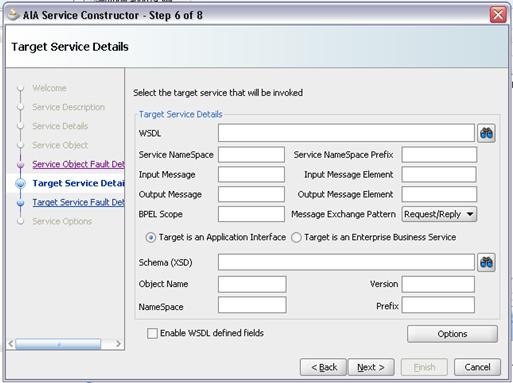Image resolution: width=513 pixels, height=383 pixels.
Task: Click the Service Object Fault step bullet
Action: pyautogui.click(x=21, y=164)
